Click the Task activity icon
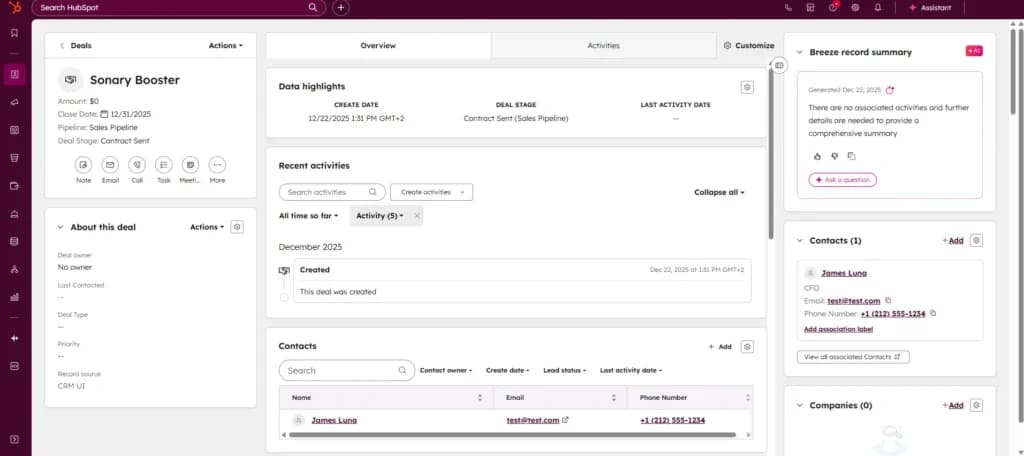Screen dimensions: 1024x456 (163, 165)
